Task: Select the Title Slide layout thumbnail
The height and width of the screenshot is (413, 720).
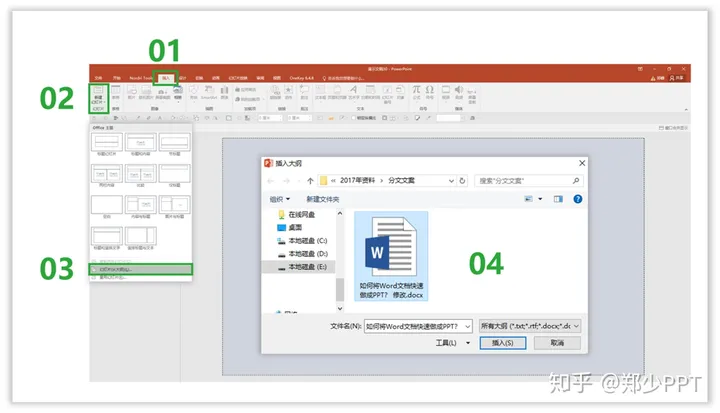Action: 107,142
